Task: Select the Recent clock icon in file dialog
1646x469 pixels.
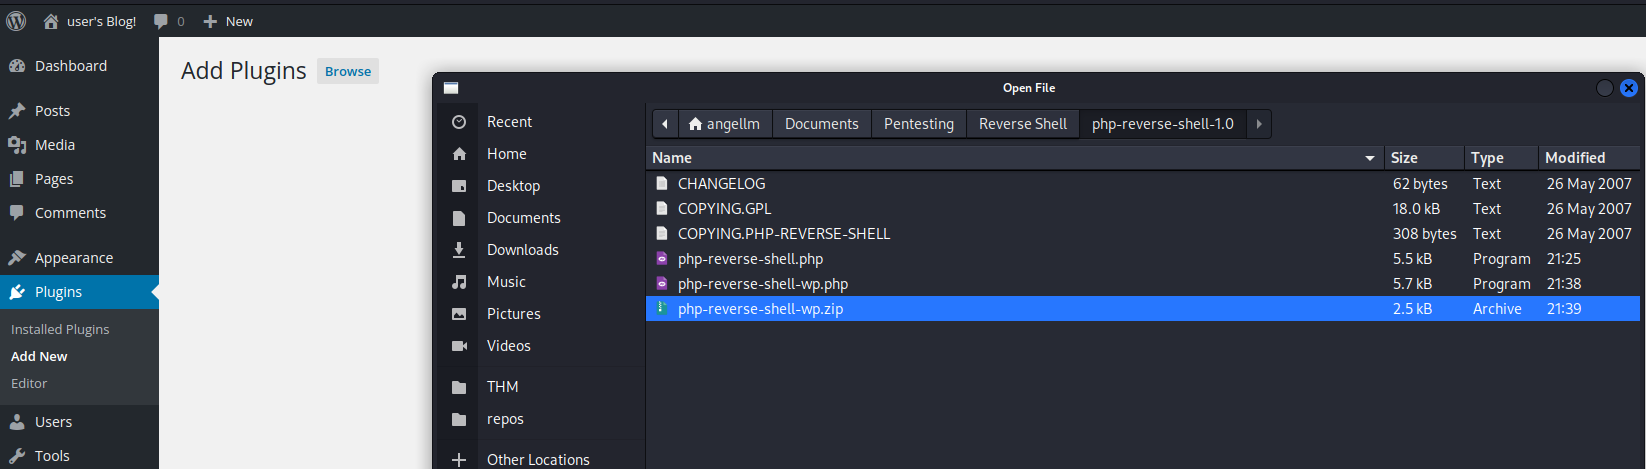Action: click(x=459, y=122)
